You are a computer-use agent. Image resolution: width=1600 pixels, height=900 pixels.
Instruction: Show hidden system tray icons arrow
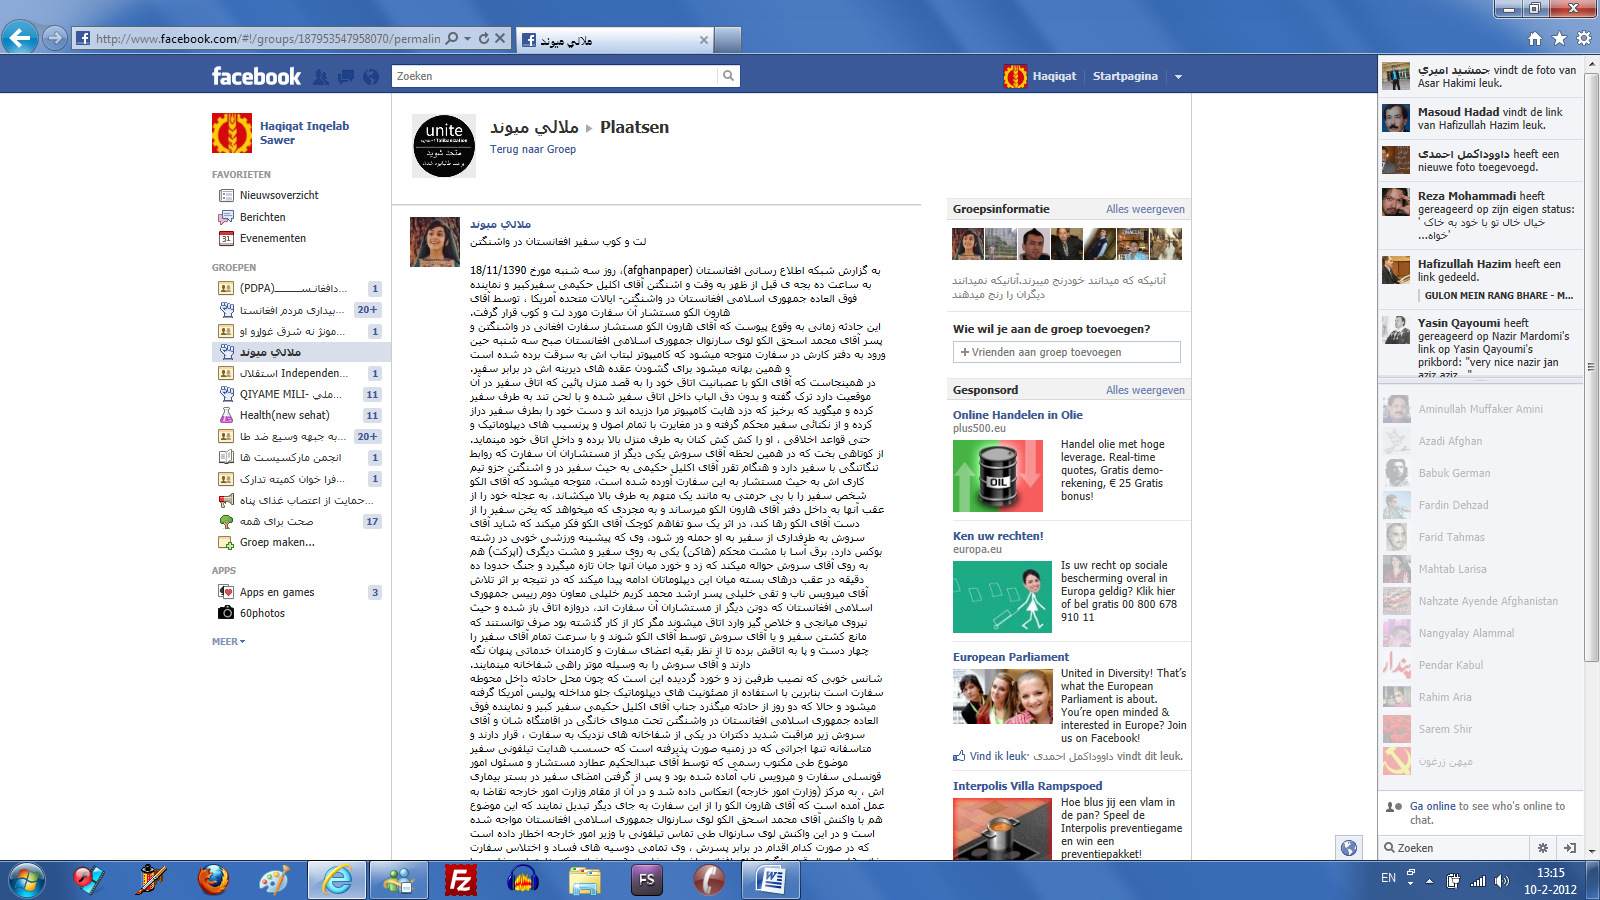pyautogui.click(x=1429, y=881)
